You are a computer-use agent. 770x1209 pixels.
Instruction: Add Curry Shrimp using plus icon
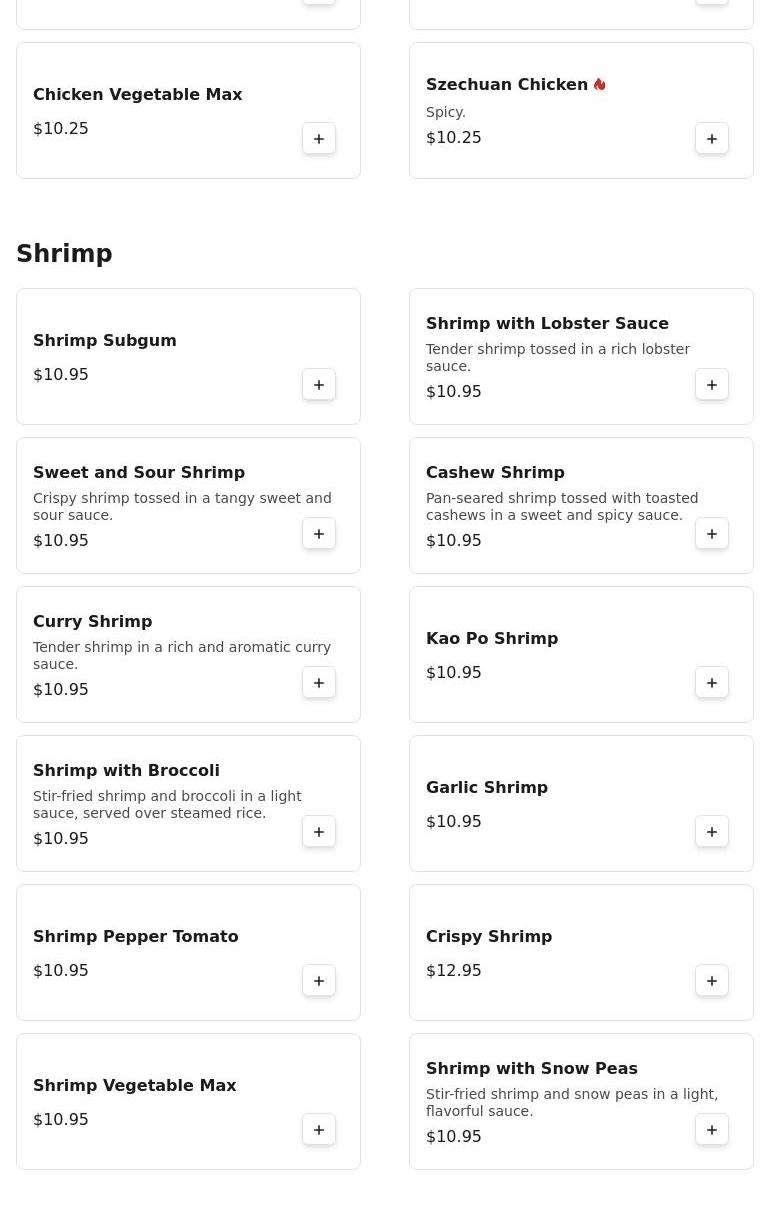tap(319, 683)
